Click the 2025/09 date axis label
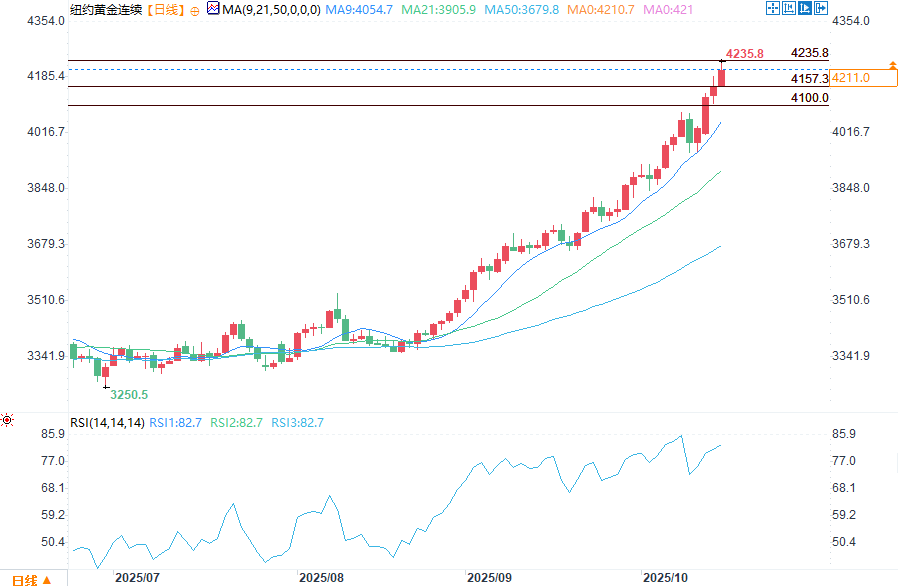Viewport: 898px width, 586px height. (489, 577)
